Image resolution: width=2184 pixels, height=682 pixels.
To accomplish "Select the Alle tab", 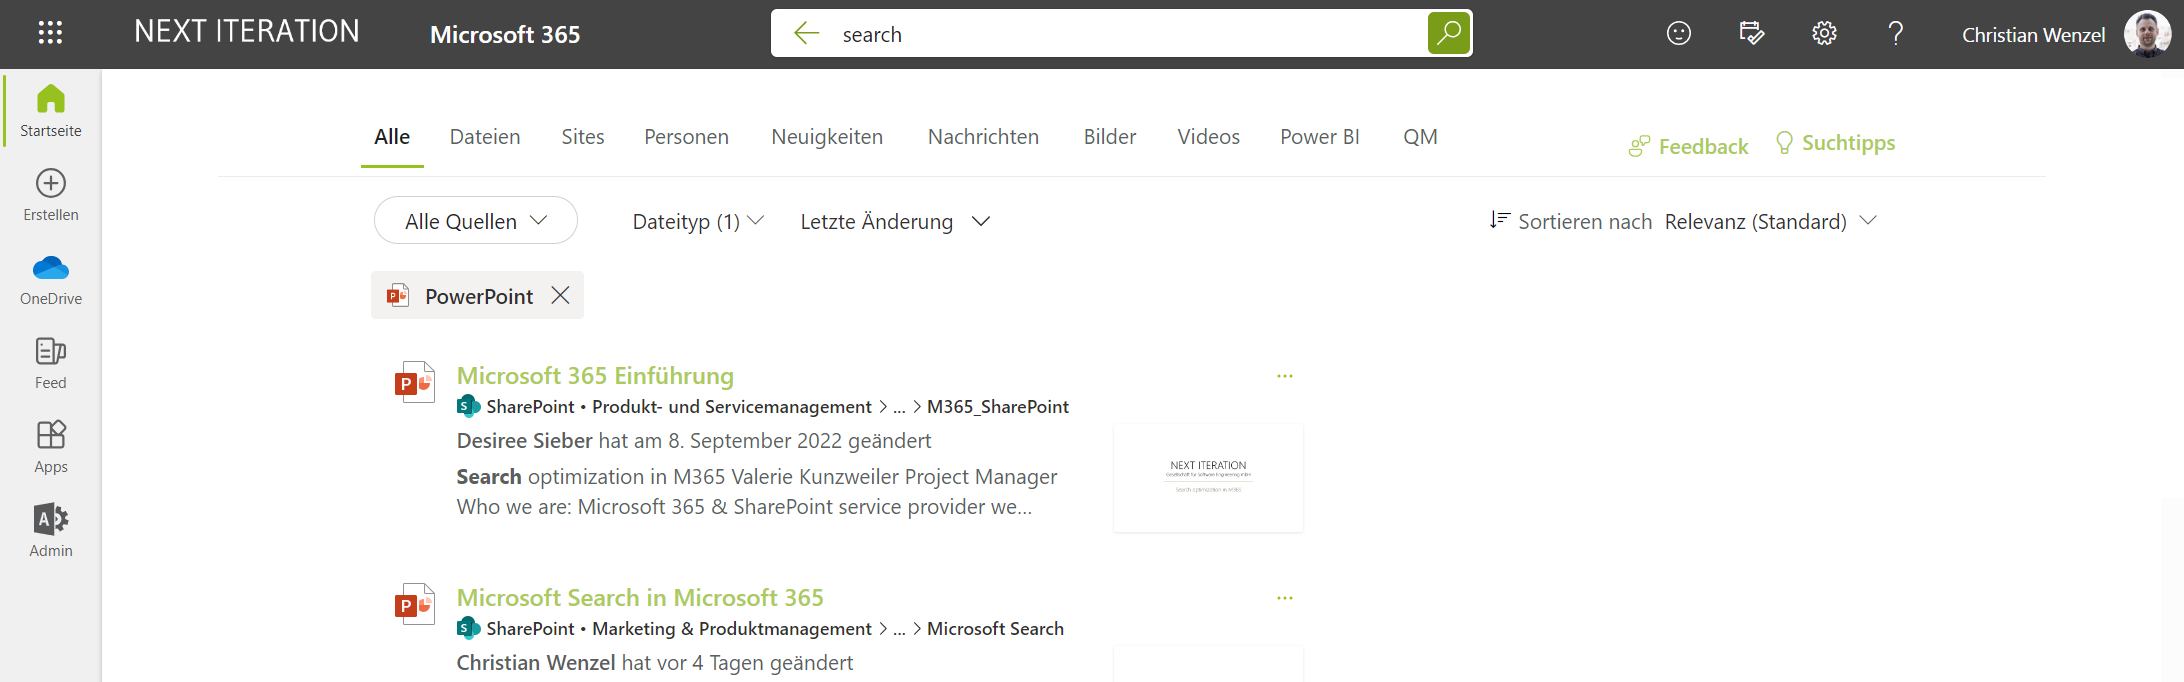I will point(392,137).
